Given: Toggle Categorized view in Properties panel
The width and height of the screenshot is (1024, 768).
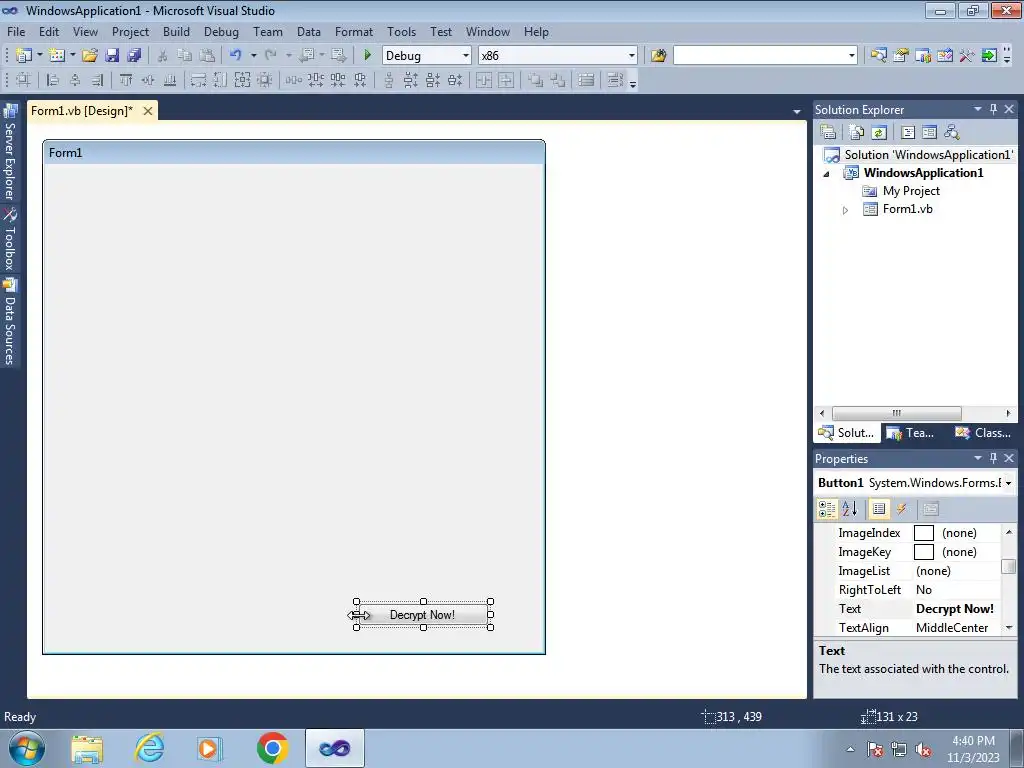Looking at the screenshot, I should click(x=827, y=509).
